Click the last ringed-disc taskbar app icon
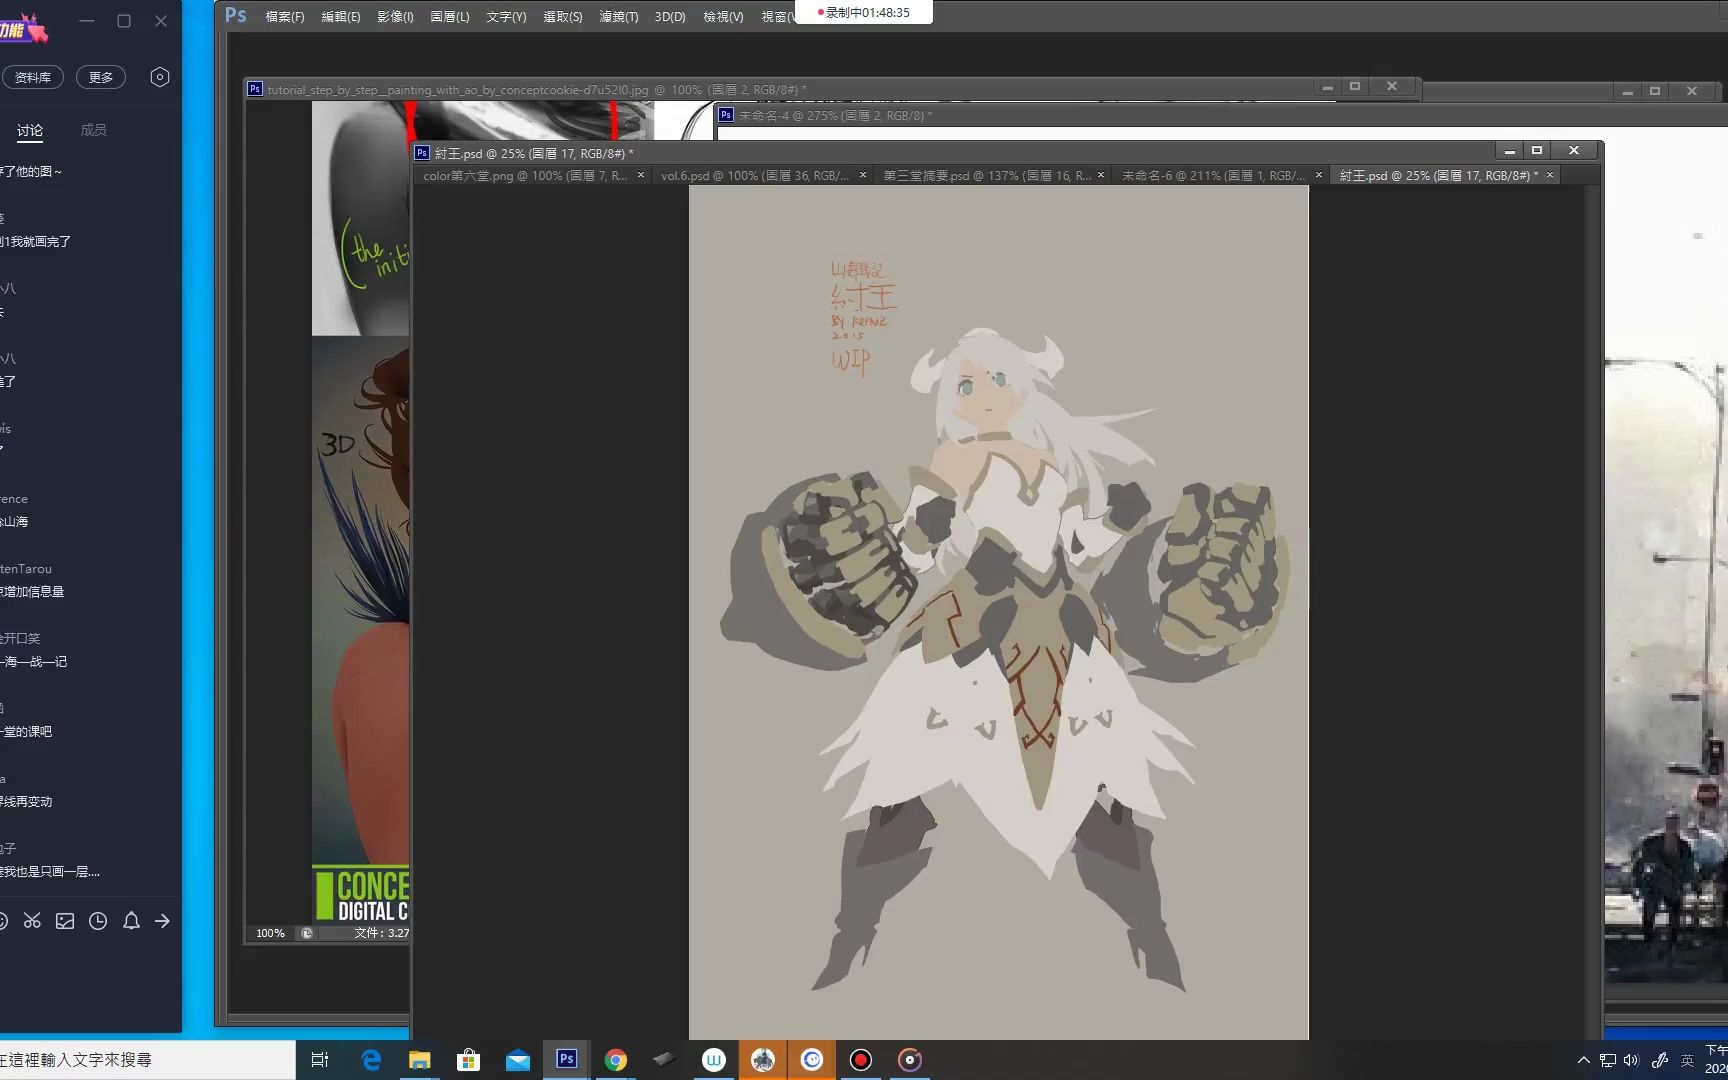The height and width of the screenshot is (1080, 1728). point(910,1060)
